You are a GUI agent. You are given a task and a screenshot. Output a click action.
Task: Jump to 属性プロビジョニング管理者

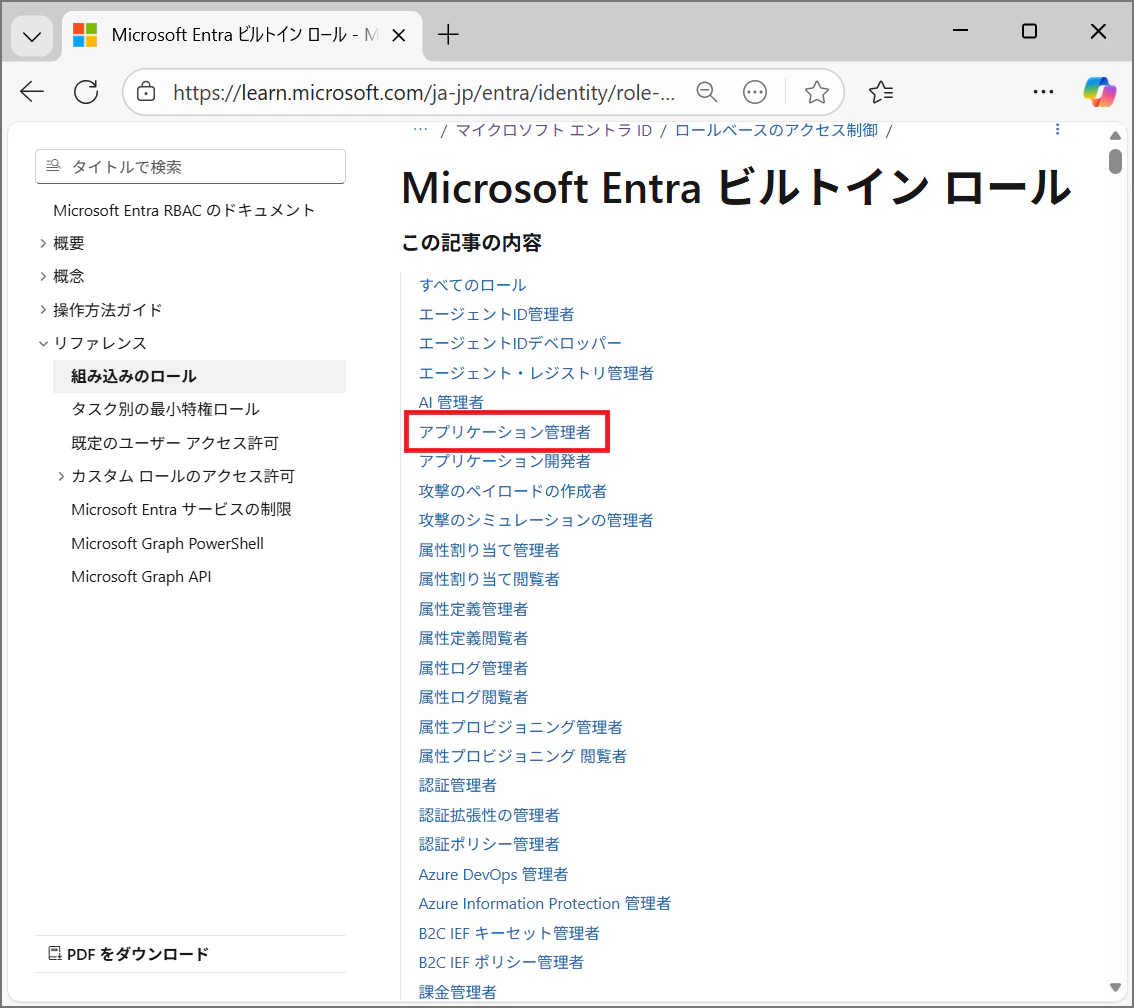(521, 727)
